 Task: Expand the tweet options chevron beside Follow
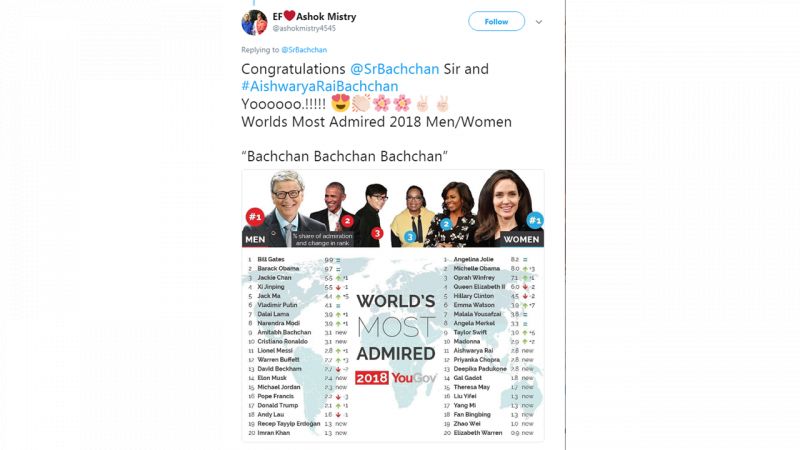(x=539, y=21)
